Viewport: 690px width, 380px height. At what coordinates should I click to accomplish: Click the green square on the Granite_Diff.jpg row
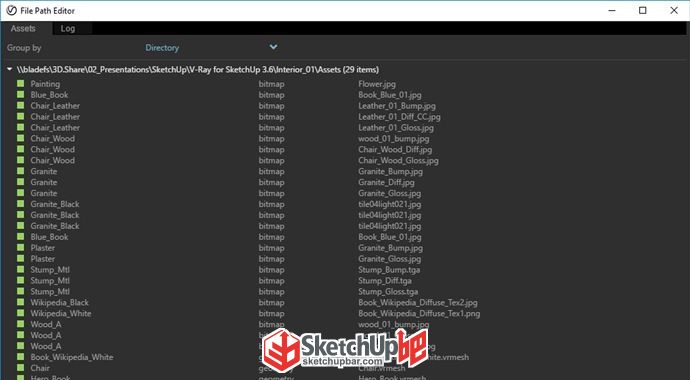(20, 182)
